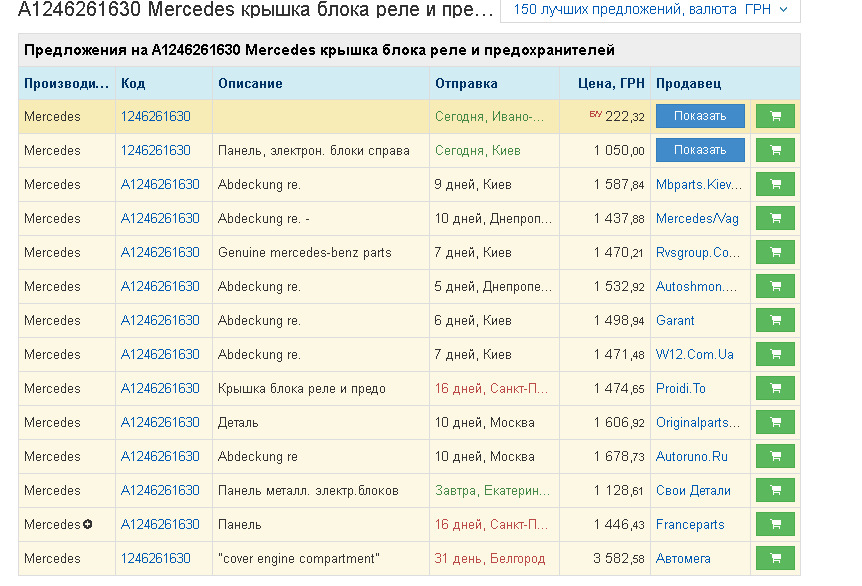The height and width of the screenshot is (586, 862).
Task: Add the Autoshmon offer to cart
Action: click(x=775, y=286)
